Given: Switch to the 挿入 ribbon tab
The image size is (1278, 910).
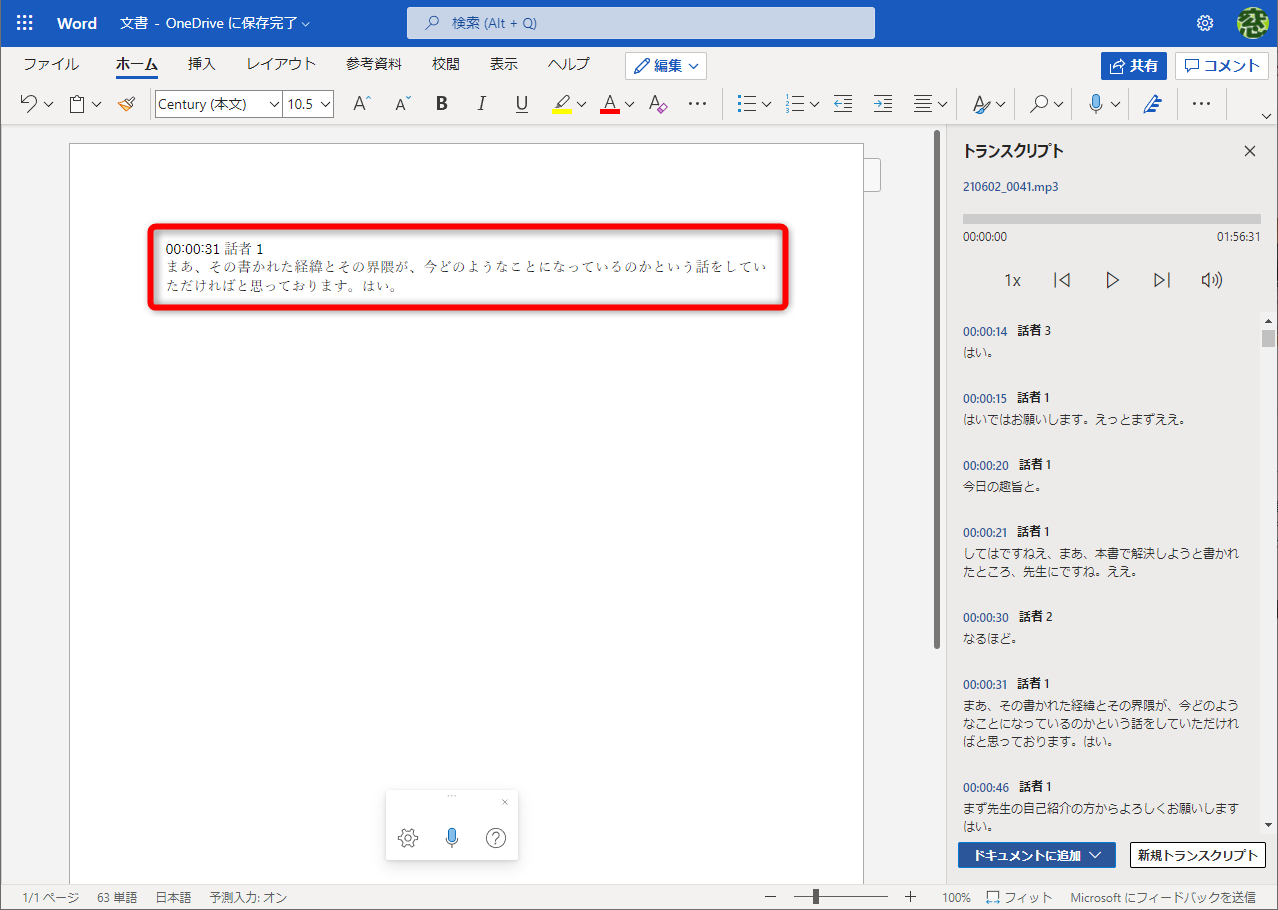Looking at the screenshot, I should click(201, 63).
